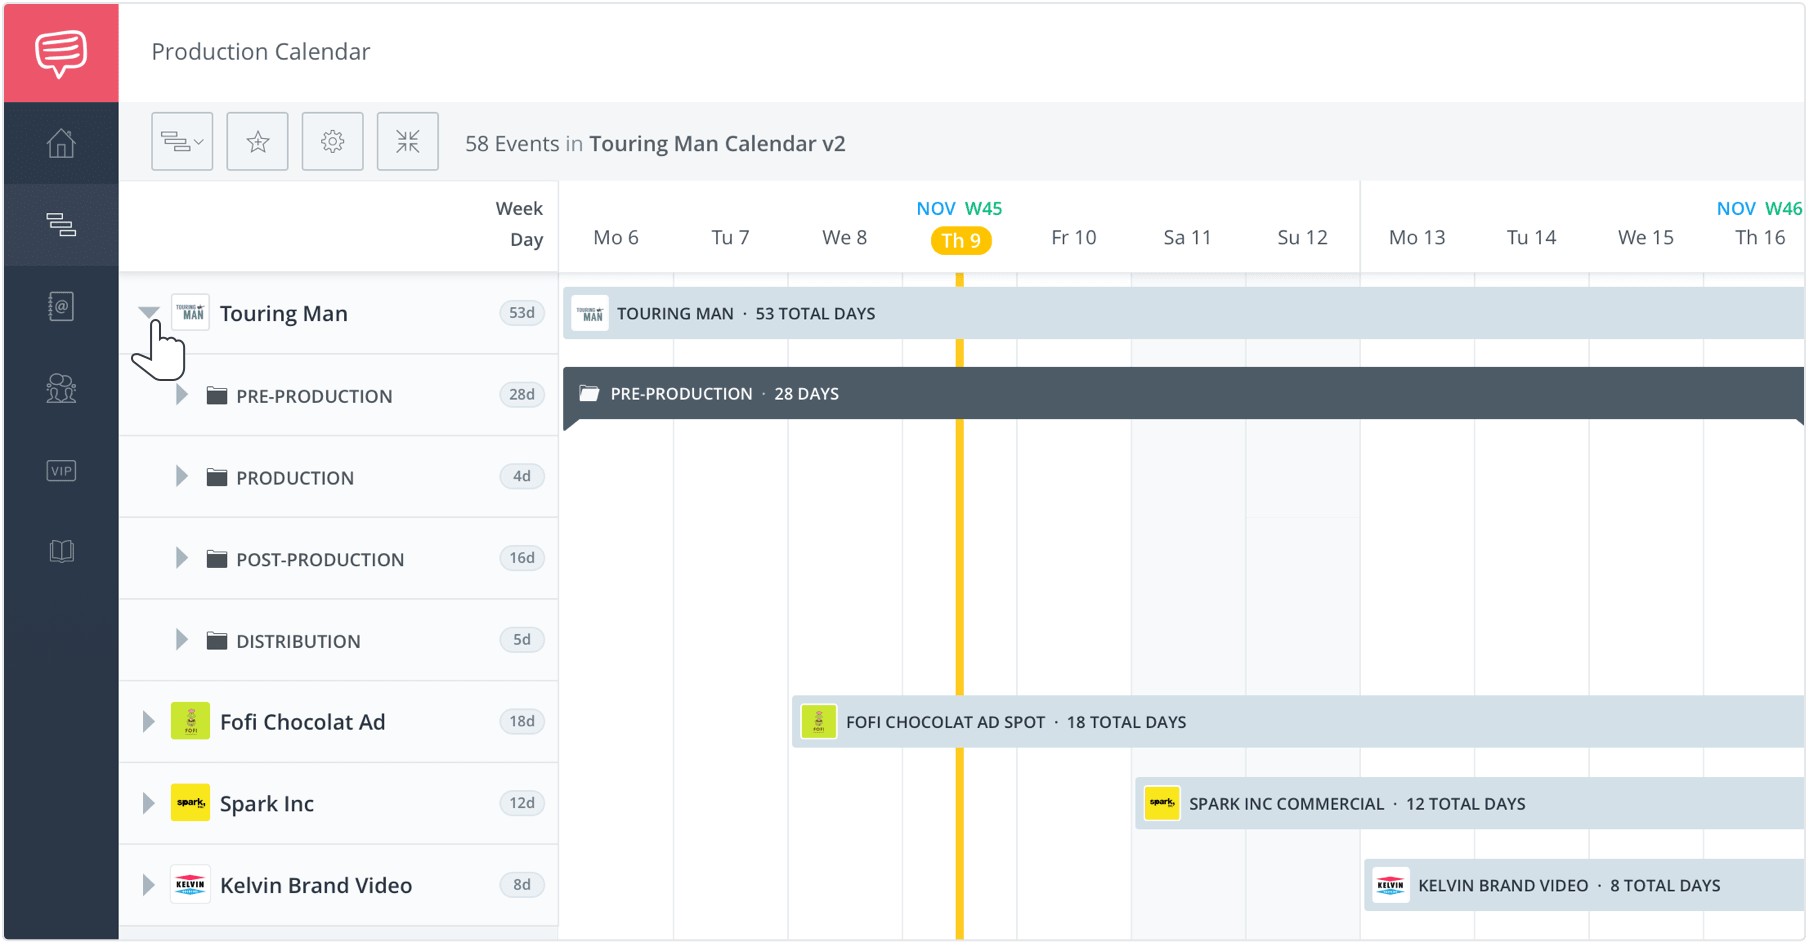Click the highlighted Th 9 today marker

(x=961, y=241)
